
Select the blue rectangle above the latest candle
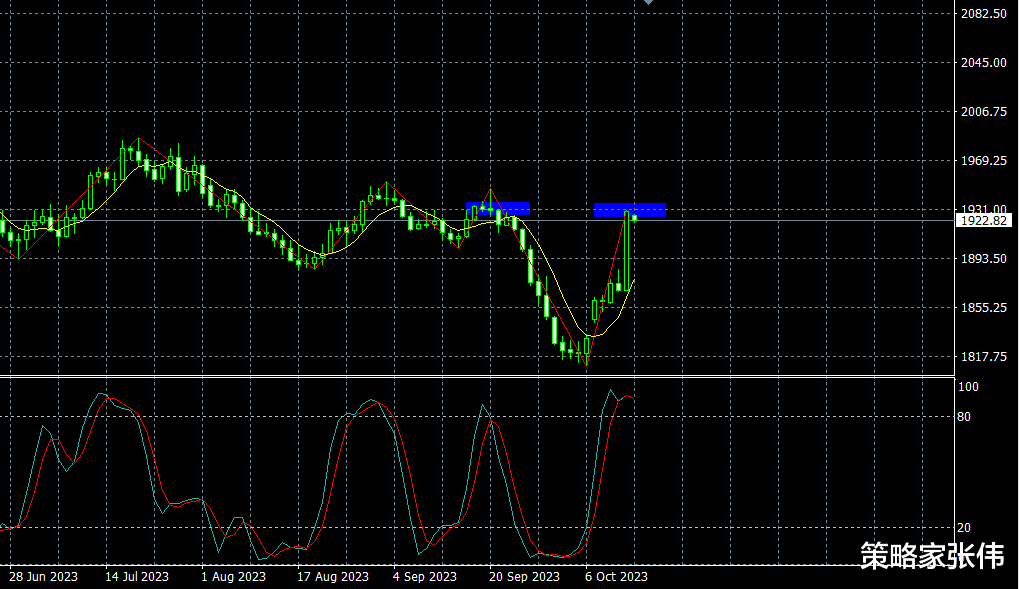pos(630,210)
